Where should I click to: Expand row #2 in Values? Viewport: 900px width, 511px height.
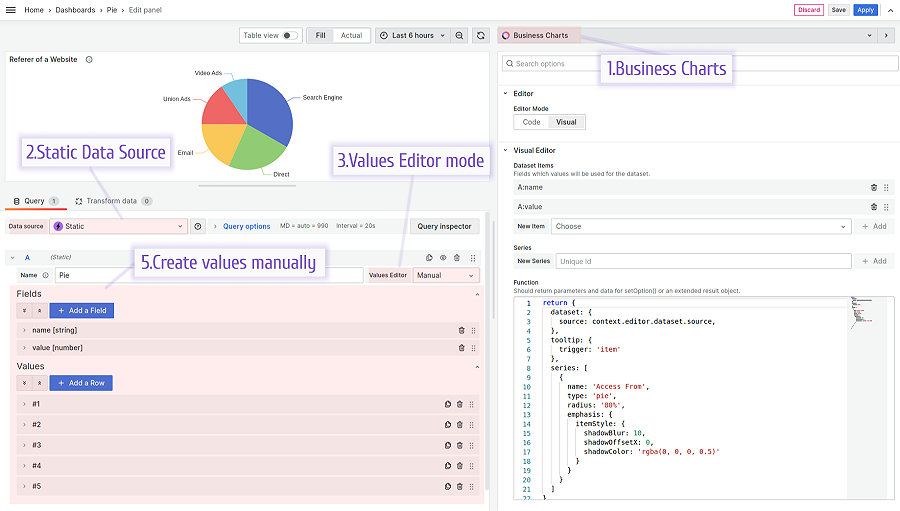[24, 425]
